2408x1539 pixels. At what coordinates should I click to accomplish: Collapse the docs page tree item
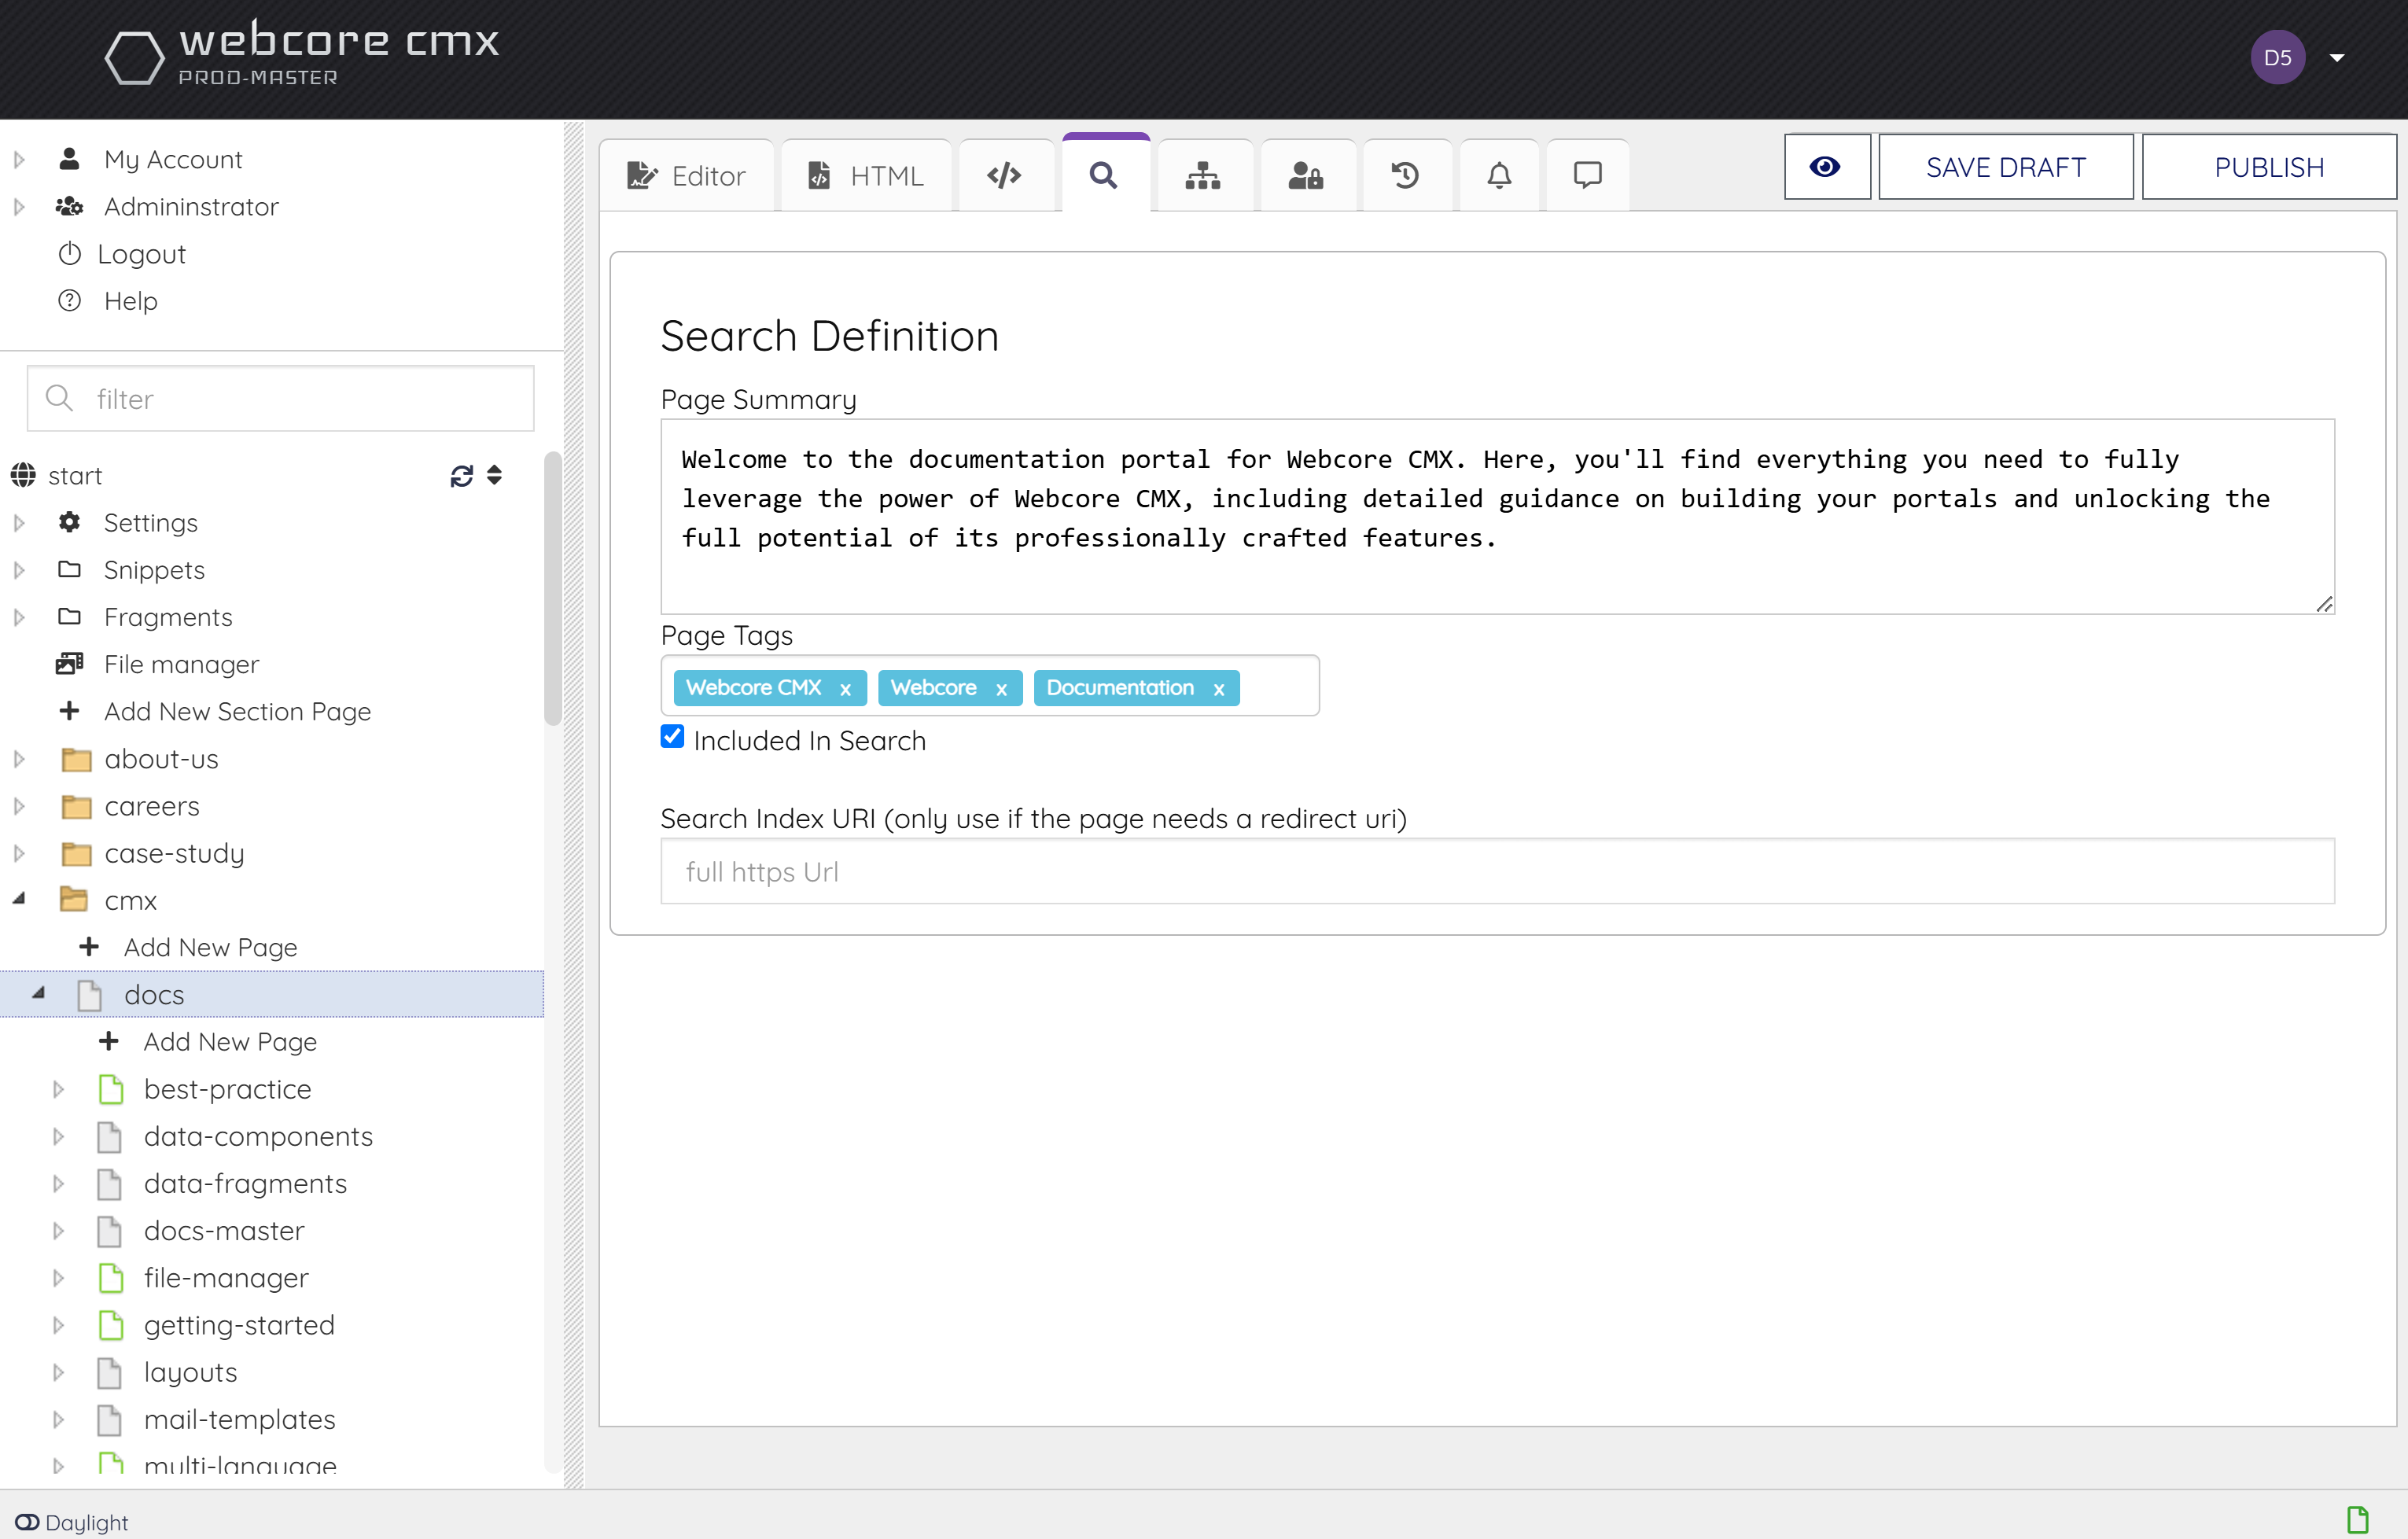tap(37, 995)
